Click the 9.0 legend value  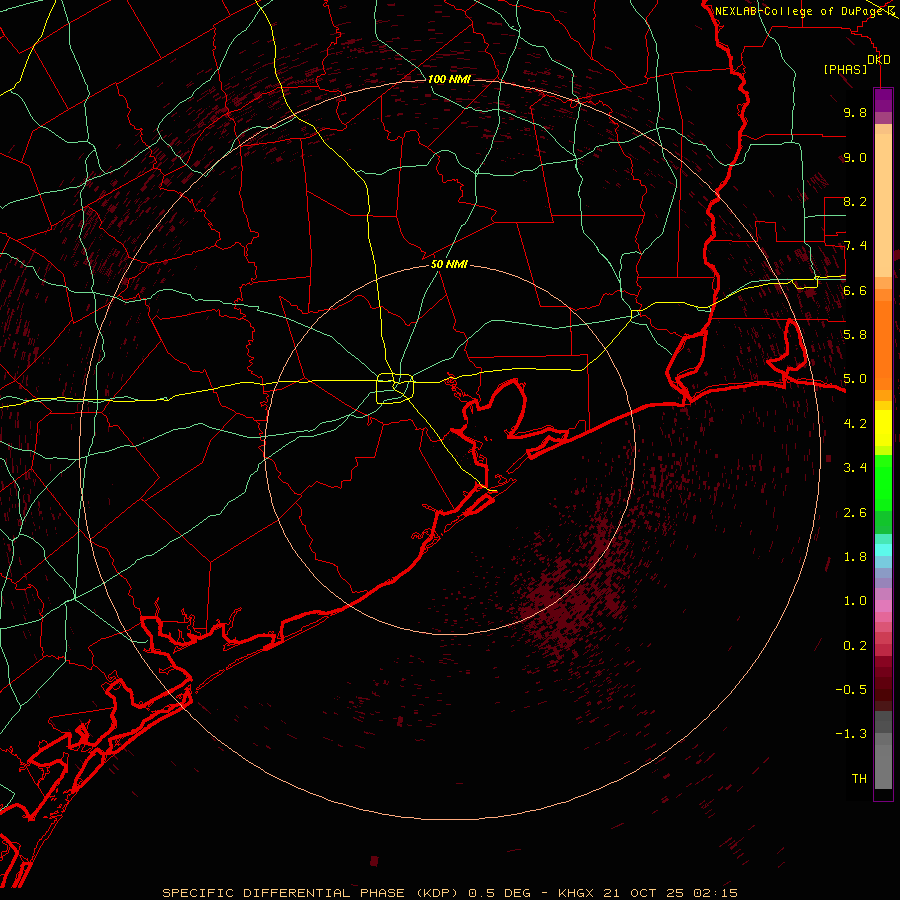(855, 157)
